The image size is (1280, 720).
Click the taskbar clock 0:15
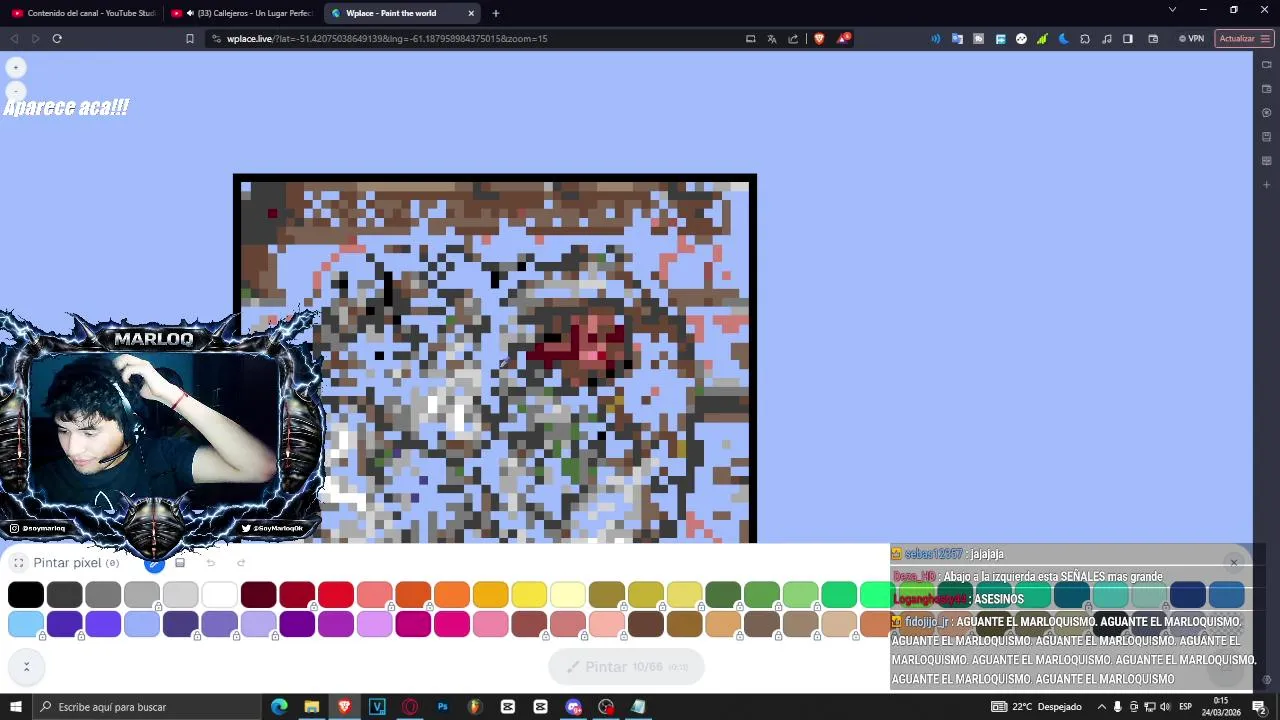point(1220,707)
